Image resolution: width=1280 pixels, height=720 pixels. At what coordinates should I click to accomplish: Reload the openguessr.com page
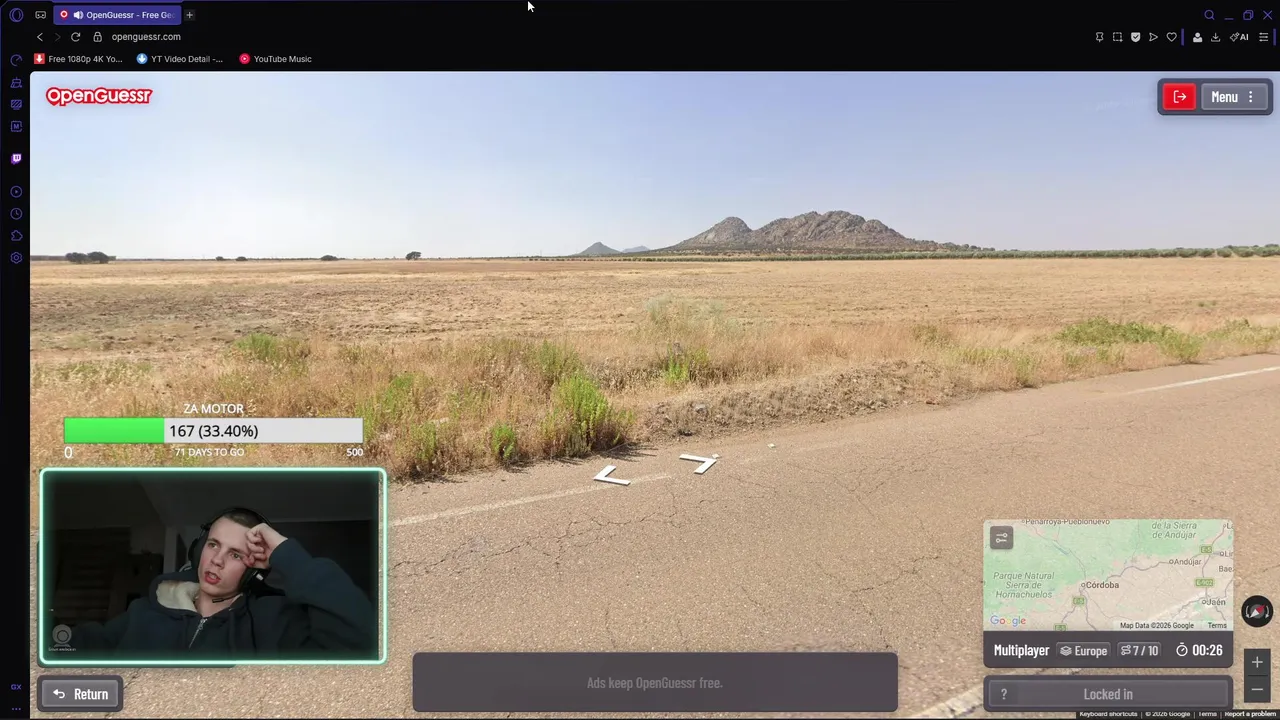(75, 37)
